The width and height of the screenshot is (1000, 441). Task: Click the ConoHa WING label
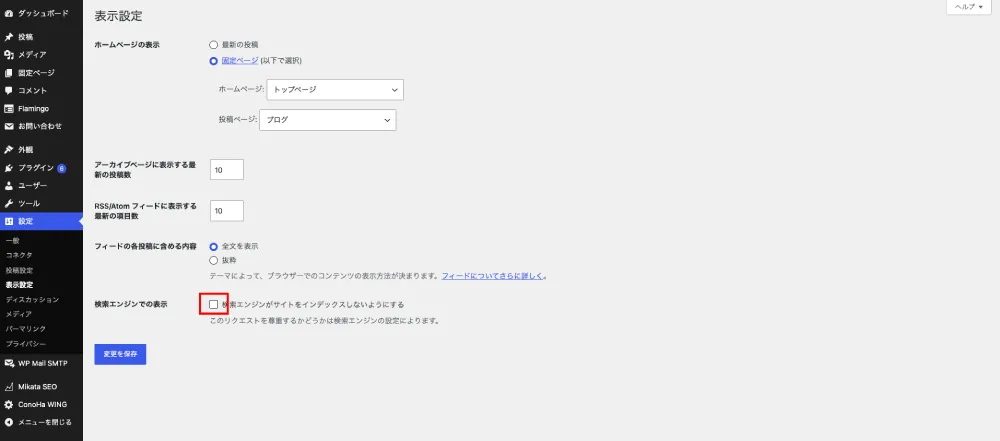[x=42, y=405]
